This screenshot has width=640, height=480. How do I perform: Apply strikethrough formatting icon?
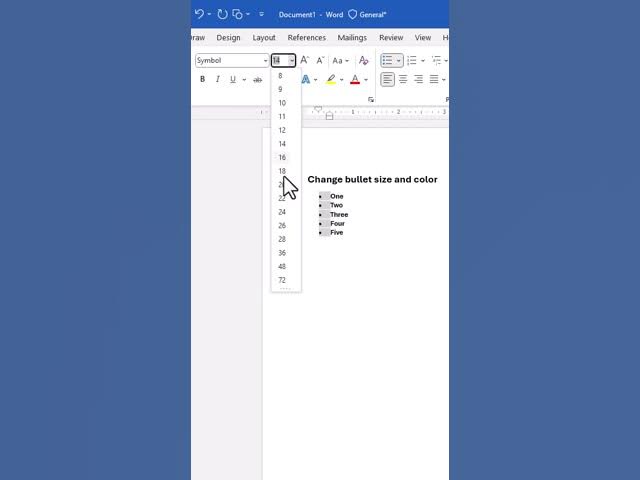click(258, 80)
